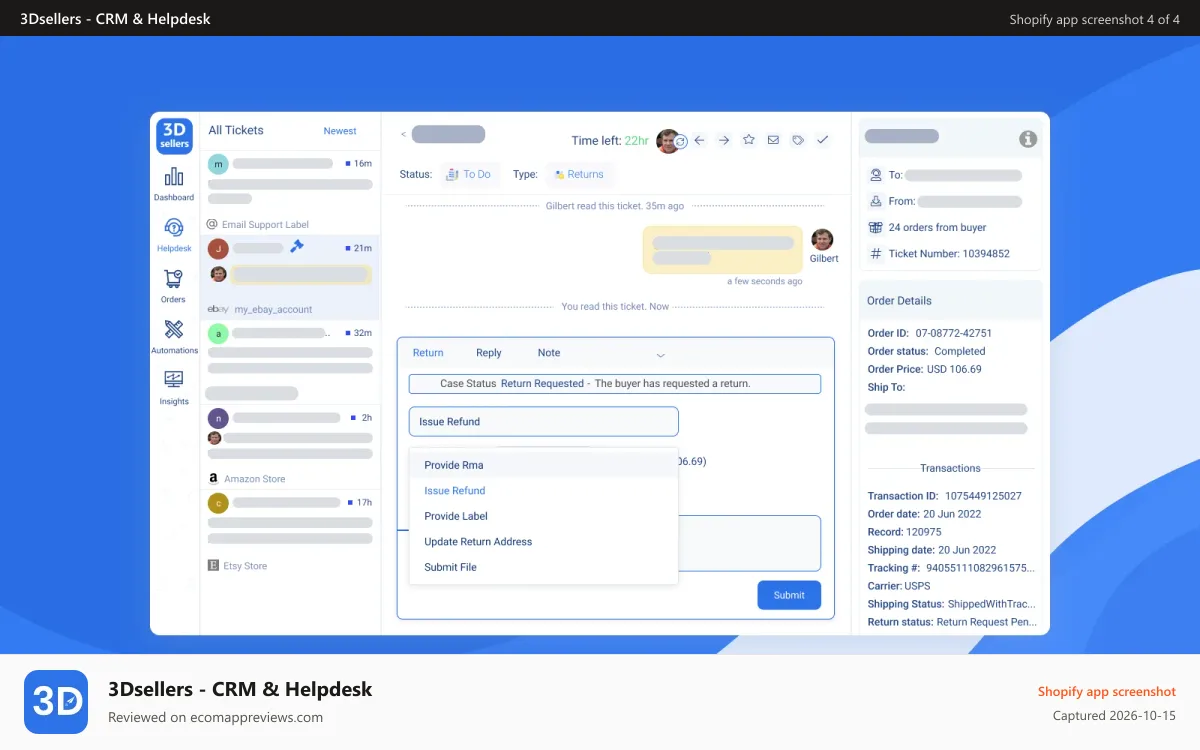Screen dimensions: 1200x750
Task: Choose Provide Rma from the list
Action: click(544, 465)
